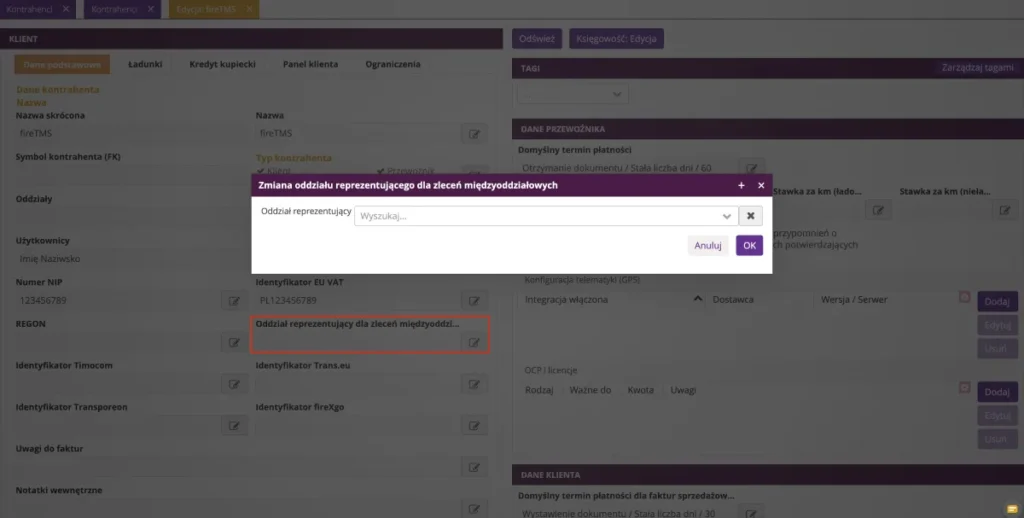Go to the Ograniczenia tab

(392, 65)
